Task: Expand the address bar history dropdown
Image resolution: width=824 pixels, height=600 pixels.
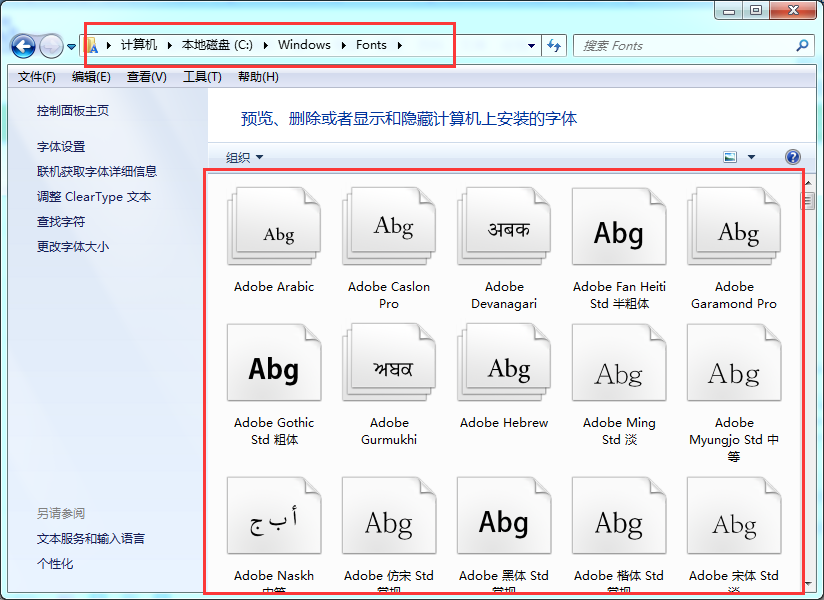Action: (531, 46)
